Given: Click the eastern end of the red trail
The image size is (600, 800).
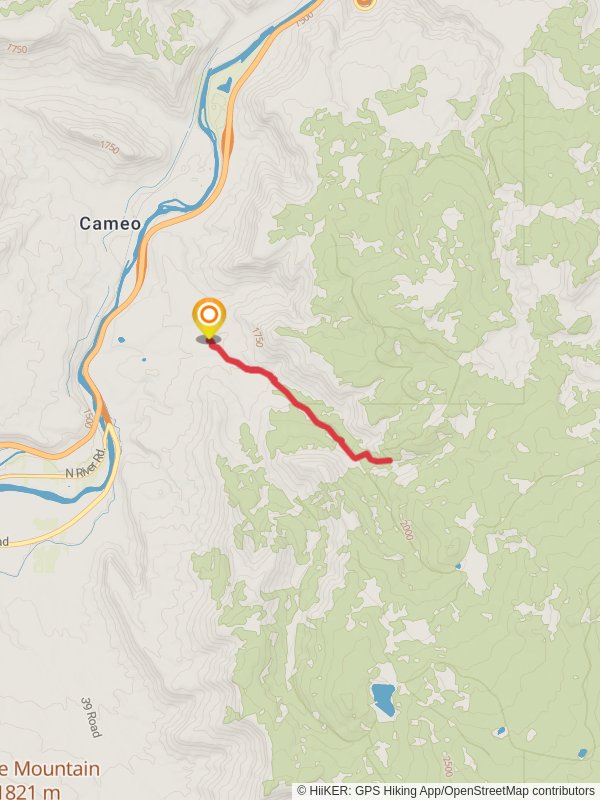Looking at the screenshot, I should pyautogui.click(x=389, y=461).
